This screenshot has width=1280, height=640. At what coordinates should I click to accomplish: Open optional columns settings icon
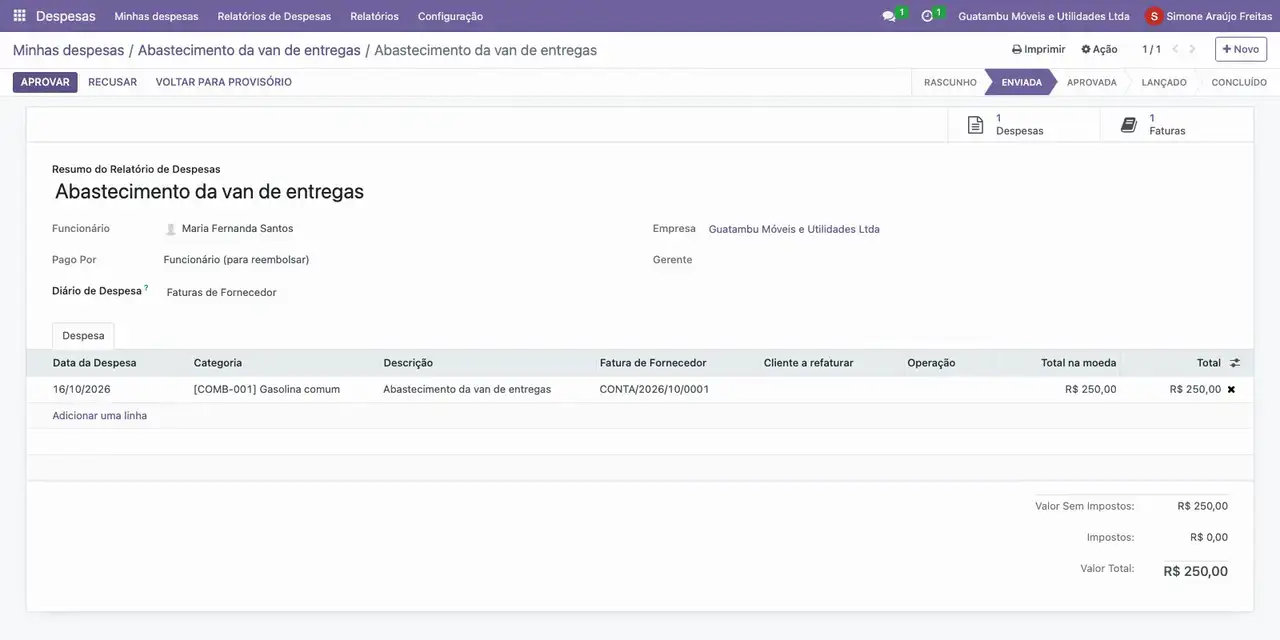coord(1235,363)
